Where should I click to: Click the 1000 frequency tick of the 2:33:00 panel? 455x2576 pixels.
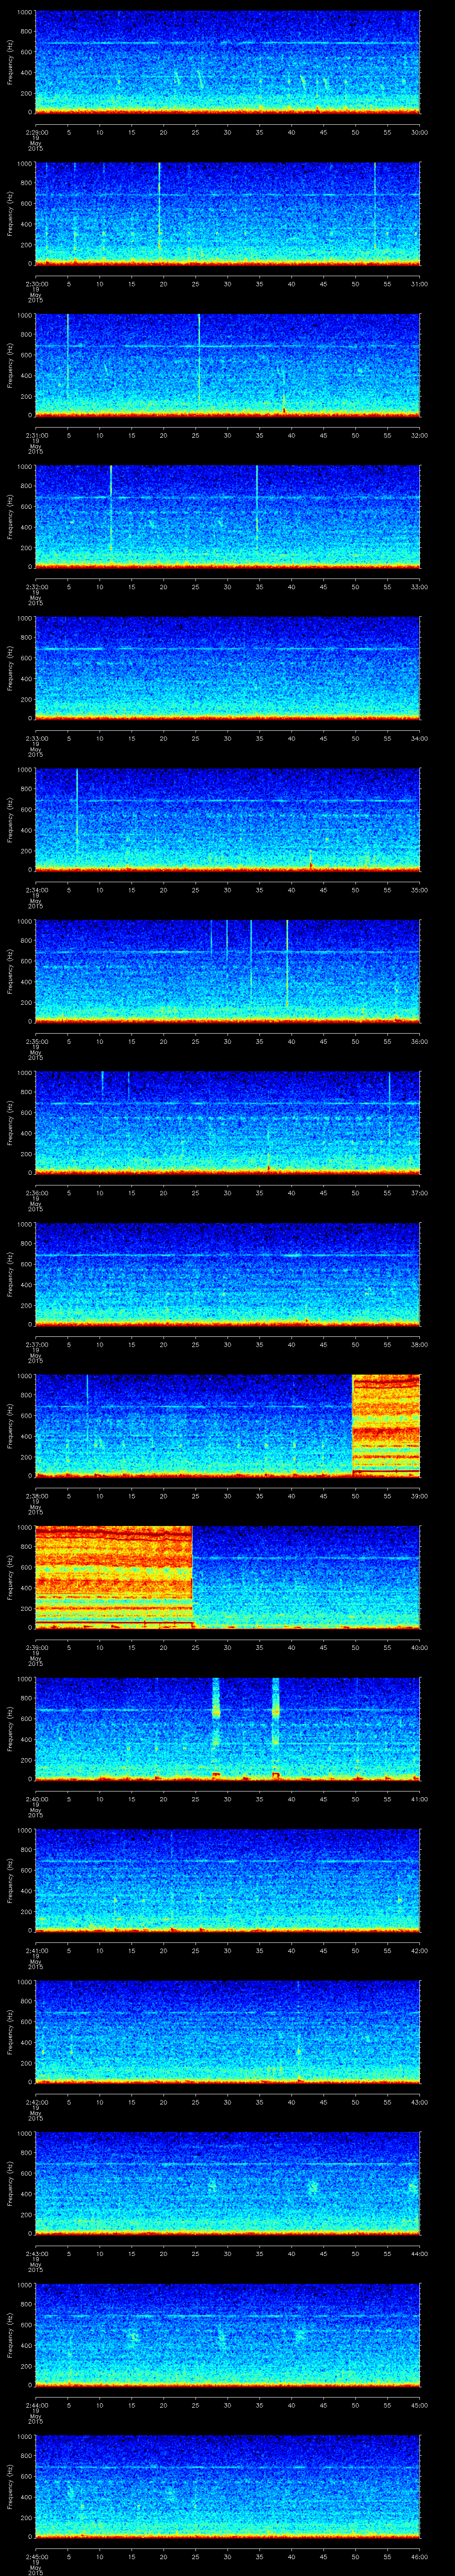click(24, 619)
